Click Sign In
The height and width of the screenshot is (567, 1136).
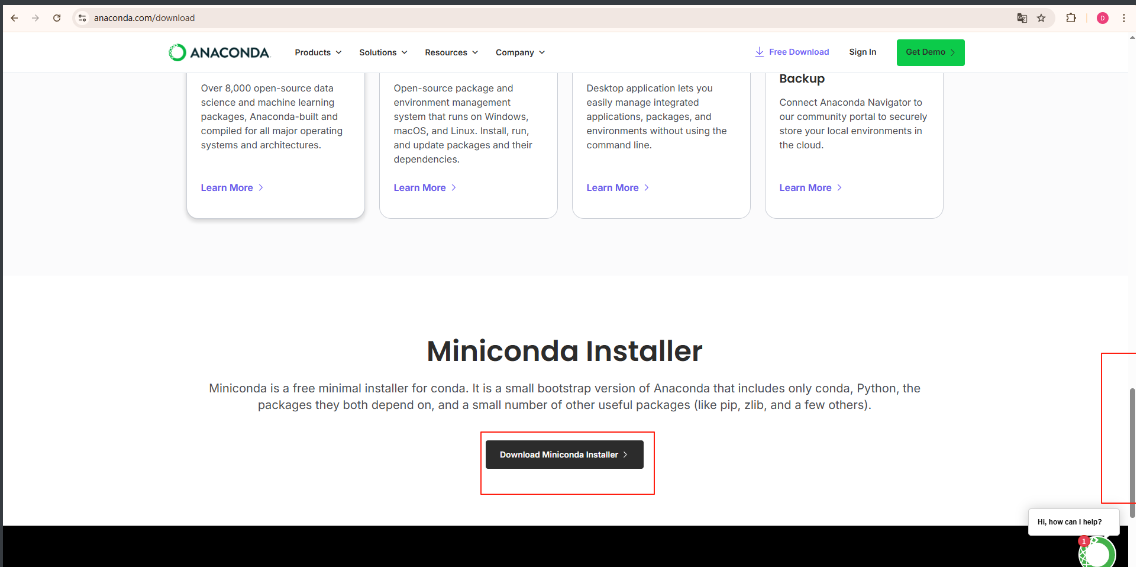[x=862, y=52]
